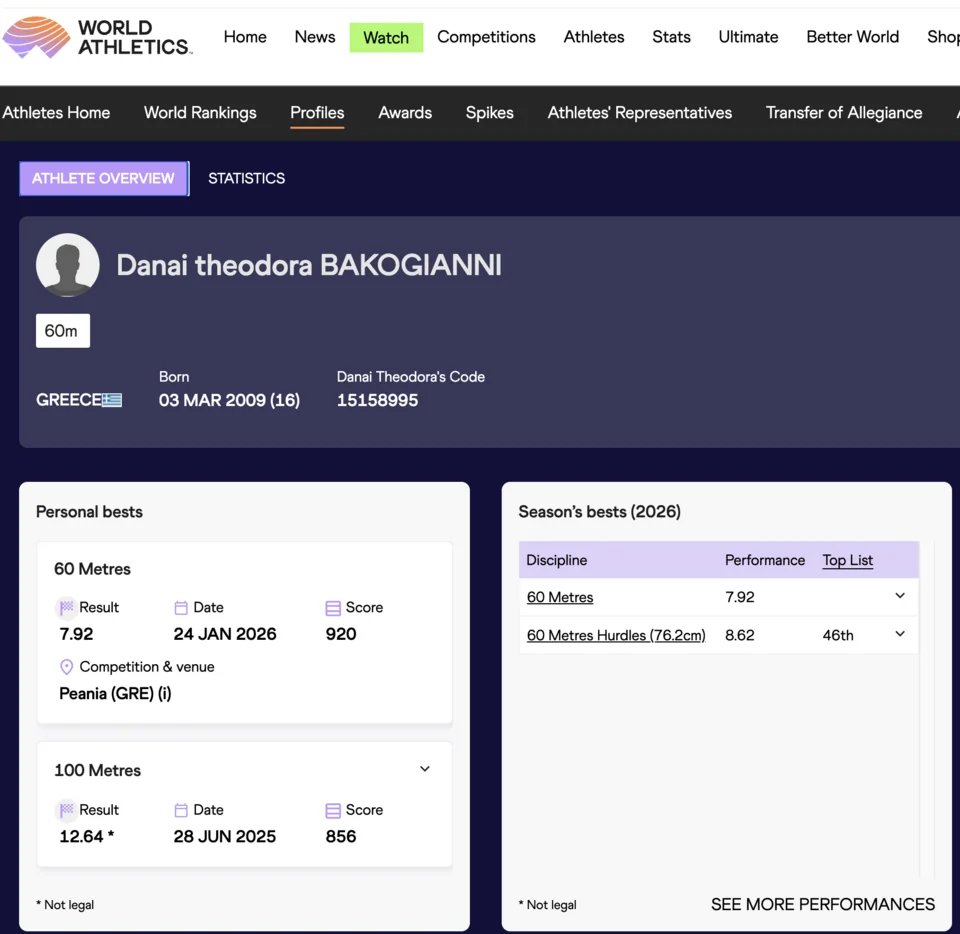Expand the 60 Metres season's best row
The image size is (960, 934).
click(900, 596)
